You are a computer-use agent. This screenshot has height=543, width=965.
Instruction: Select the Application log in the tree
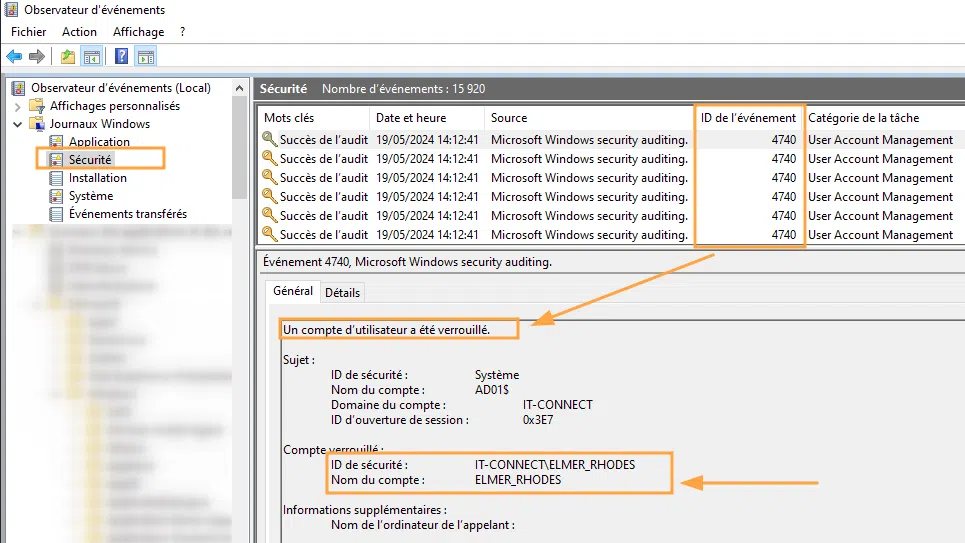coord(99,142)
